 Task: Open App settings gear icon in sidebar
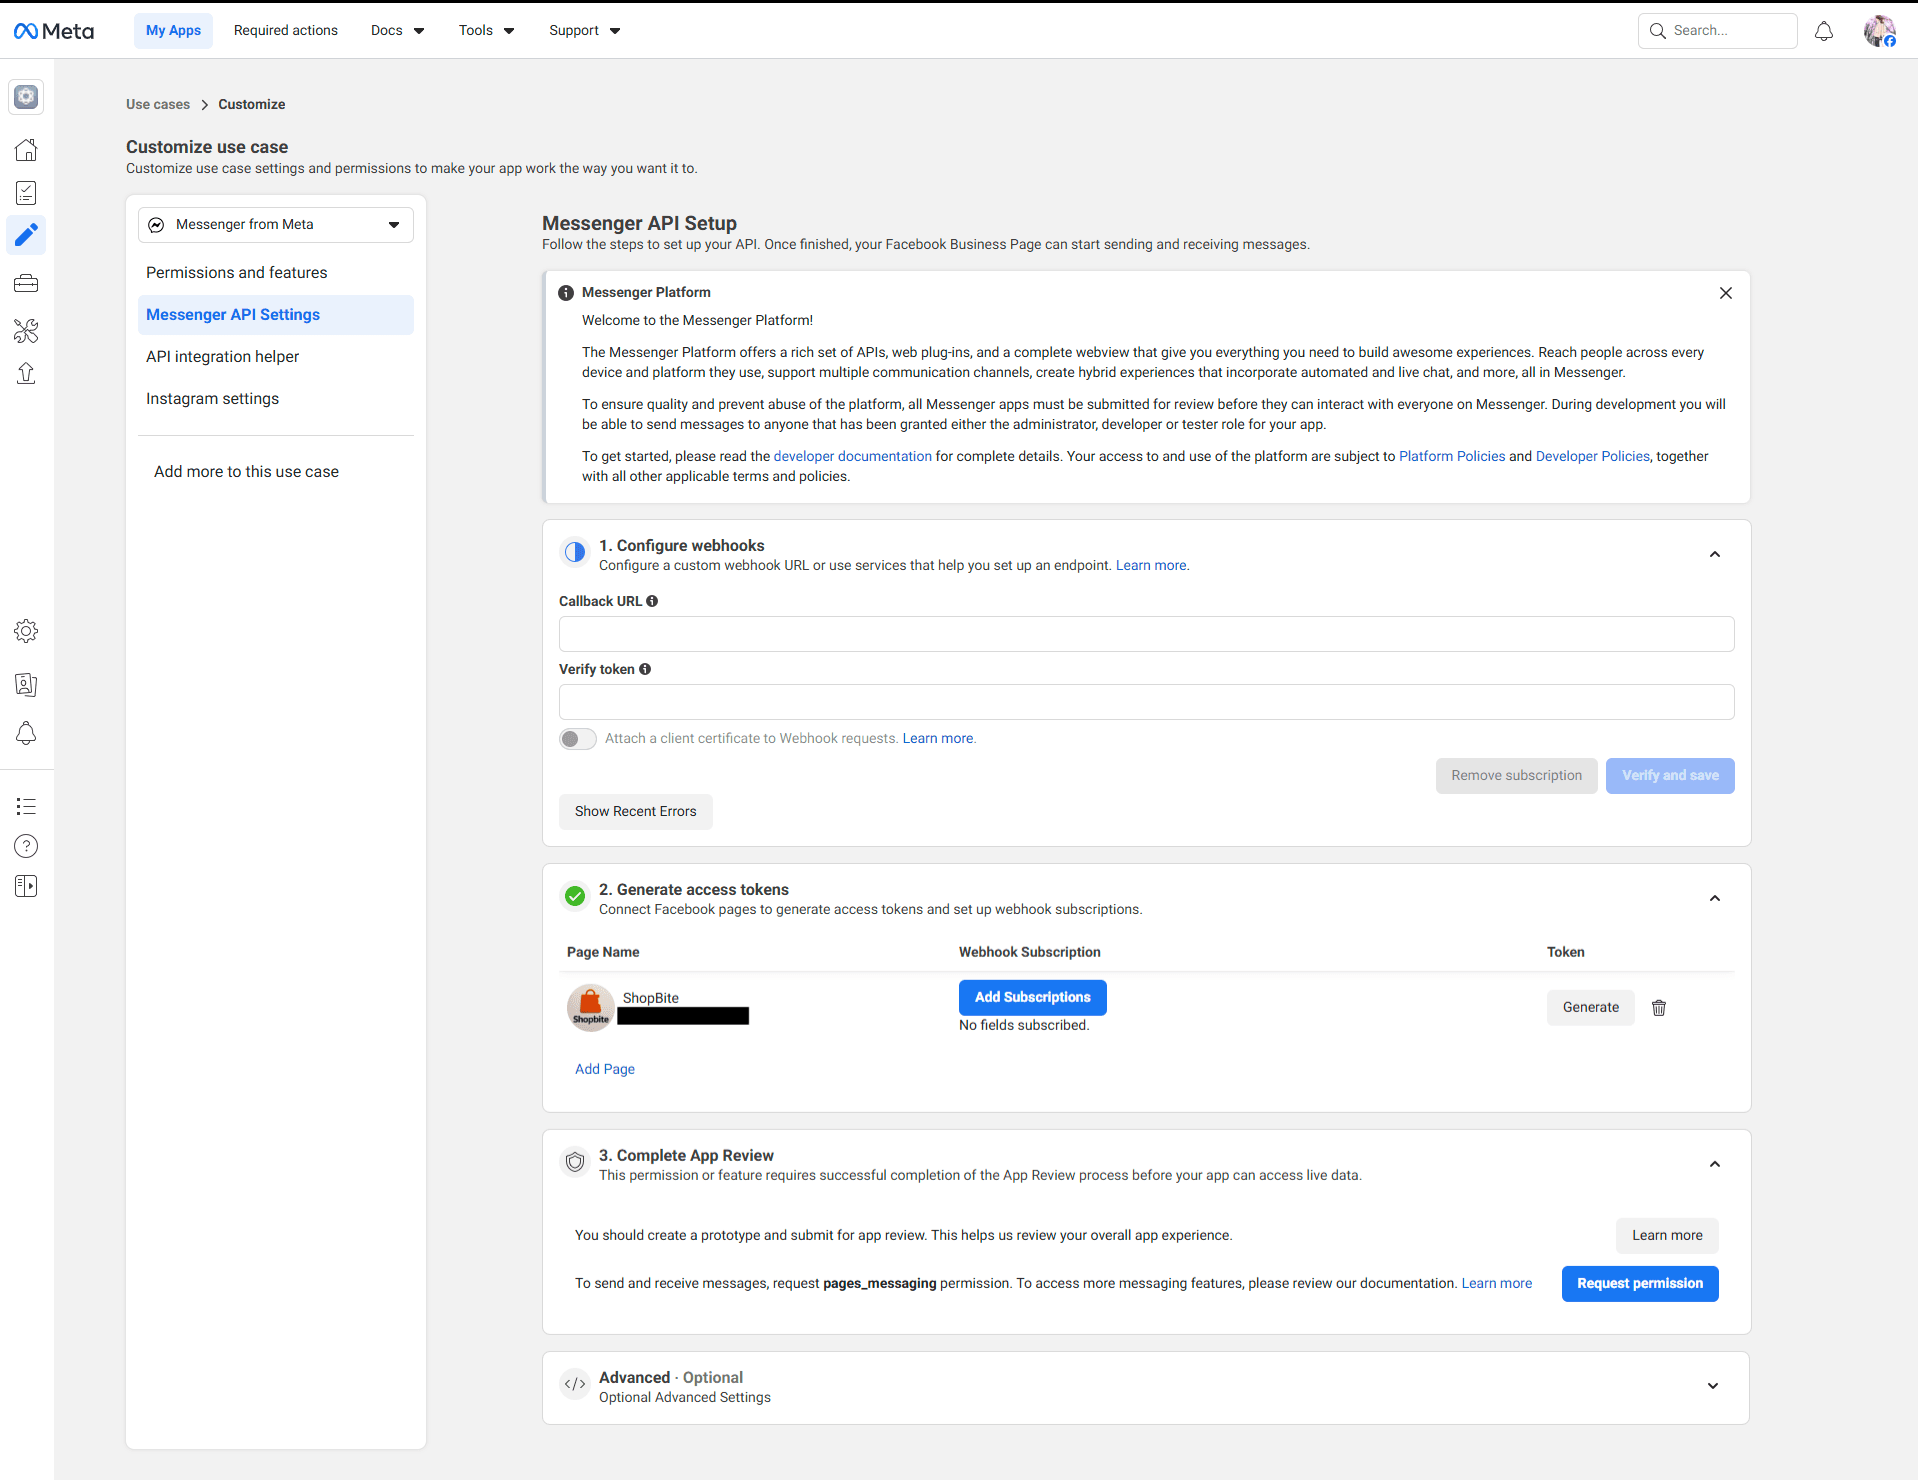[26, 630]
